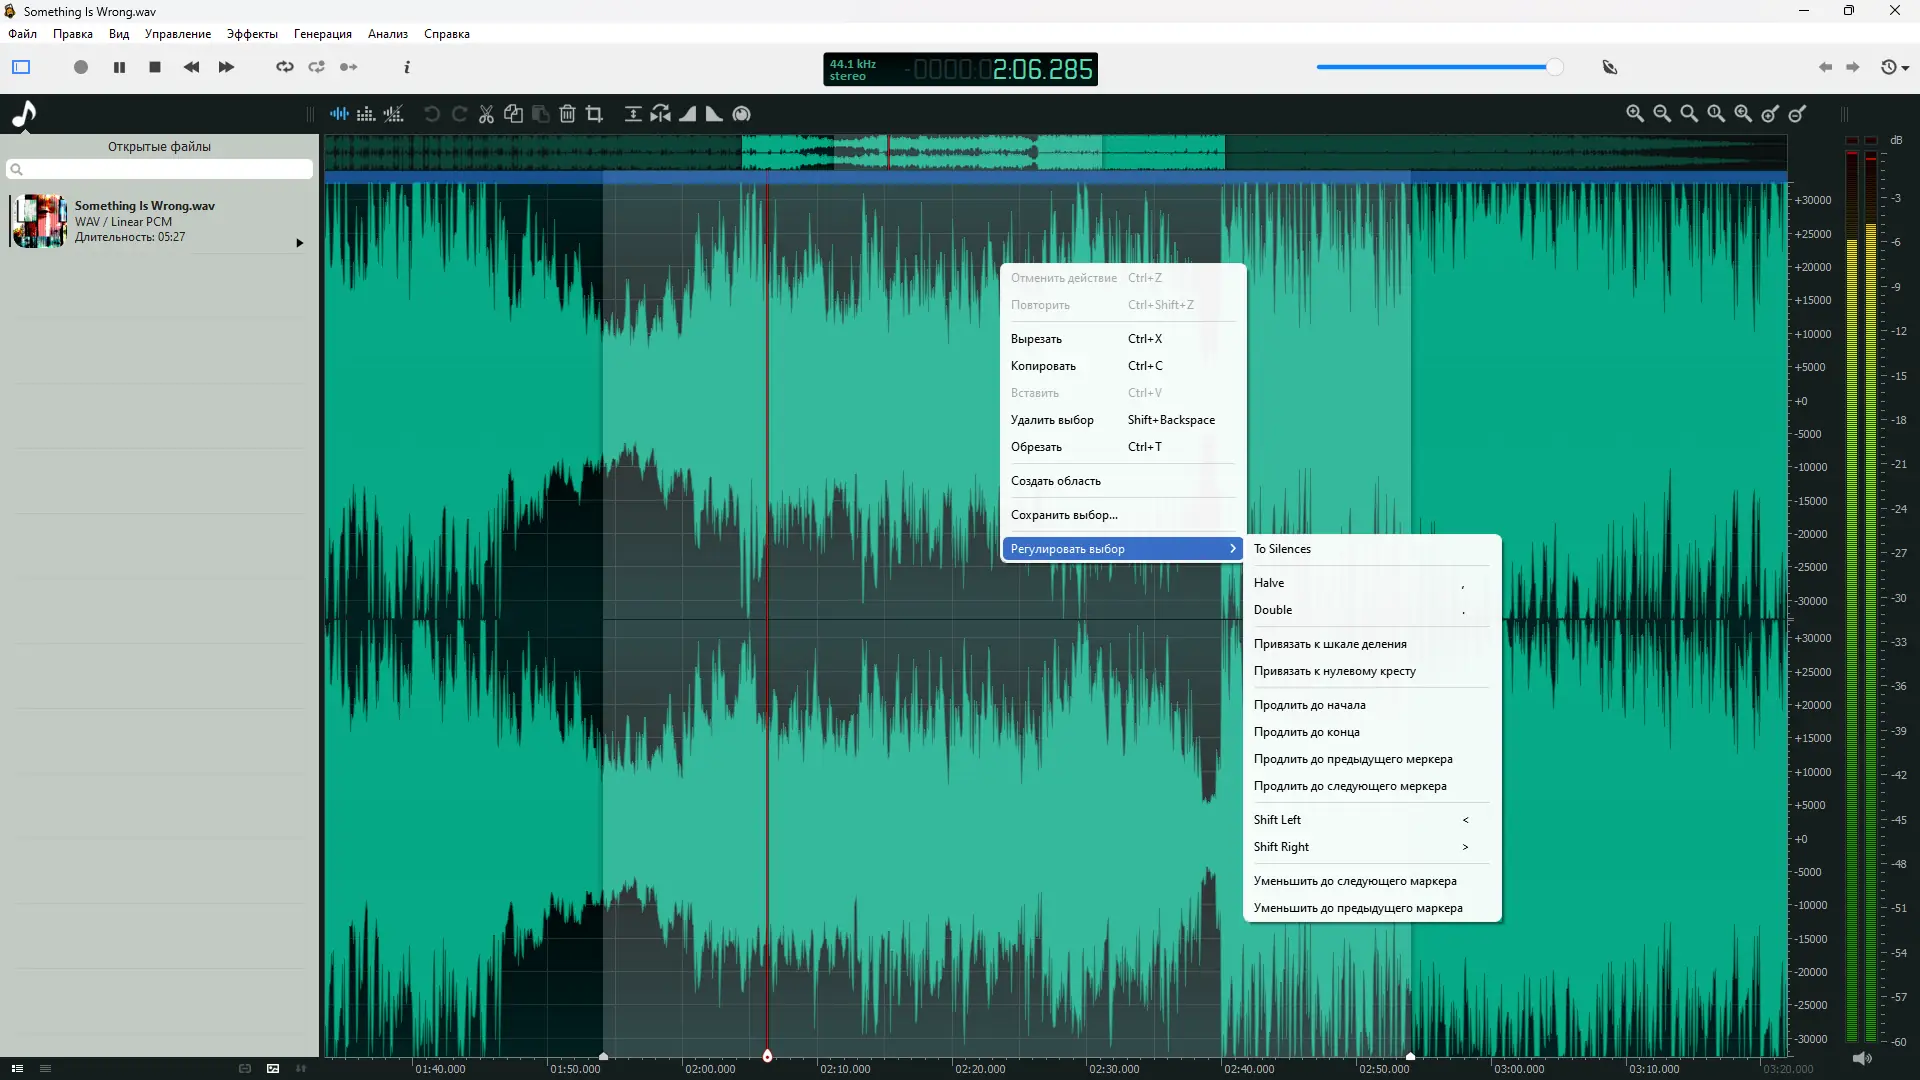
Task: Open the Эффекты menu
Action: 252,34
